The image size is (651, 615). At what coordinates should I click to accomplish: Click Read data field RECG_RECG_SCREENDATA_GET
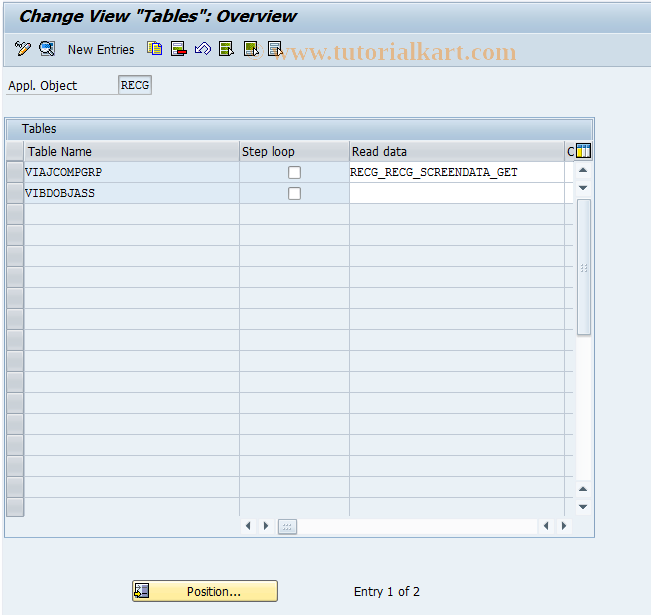tap(457, 172)
